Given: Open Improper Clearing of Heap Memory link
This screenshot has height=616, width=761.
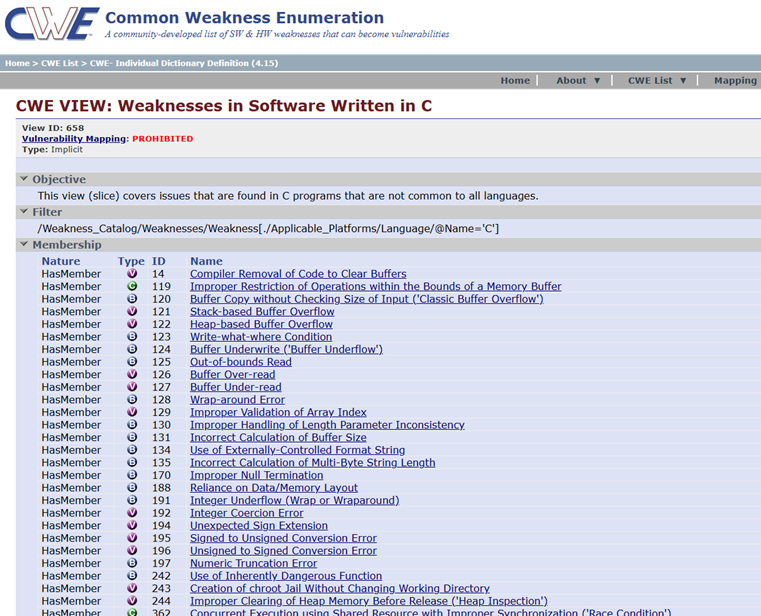Looking at the screenshot, I should [x=369, y=601].
